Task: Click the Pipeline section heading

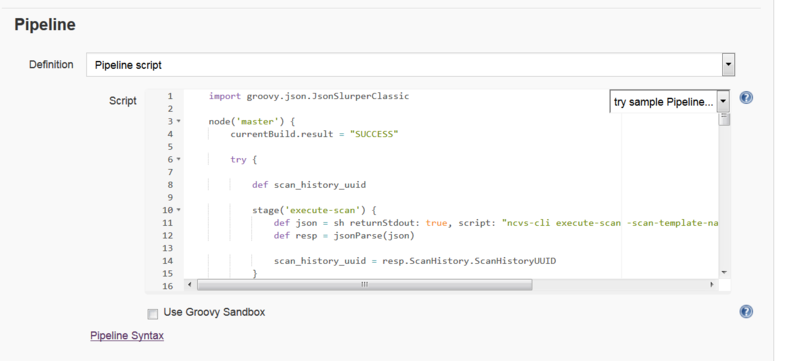Action: [x=45, y=24]
